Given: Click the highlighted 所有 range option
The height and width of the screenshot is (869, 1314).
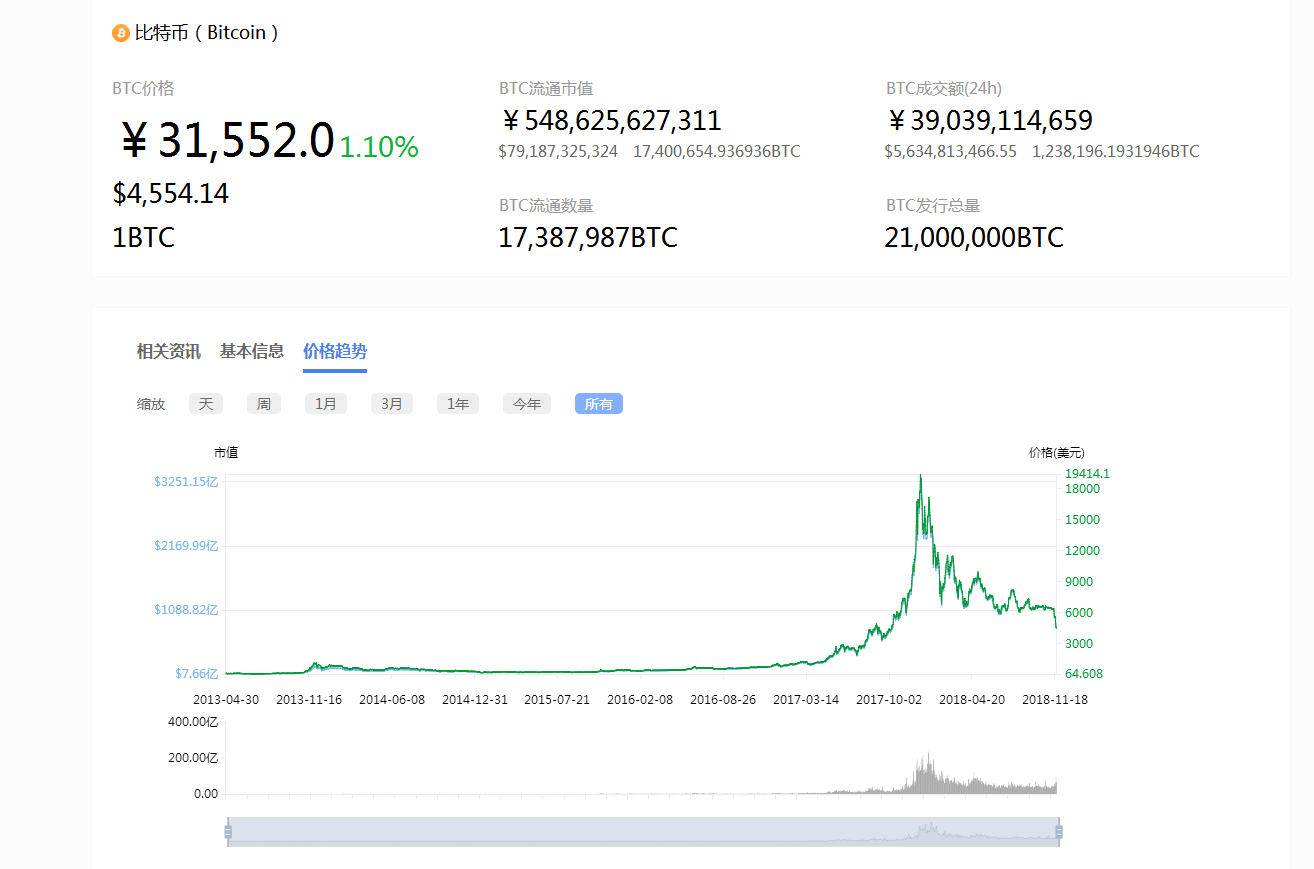Looking at the screenshot, I should [598, 403].
